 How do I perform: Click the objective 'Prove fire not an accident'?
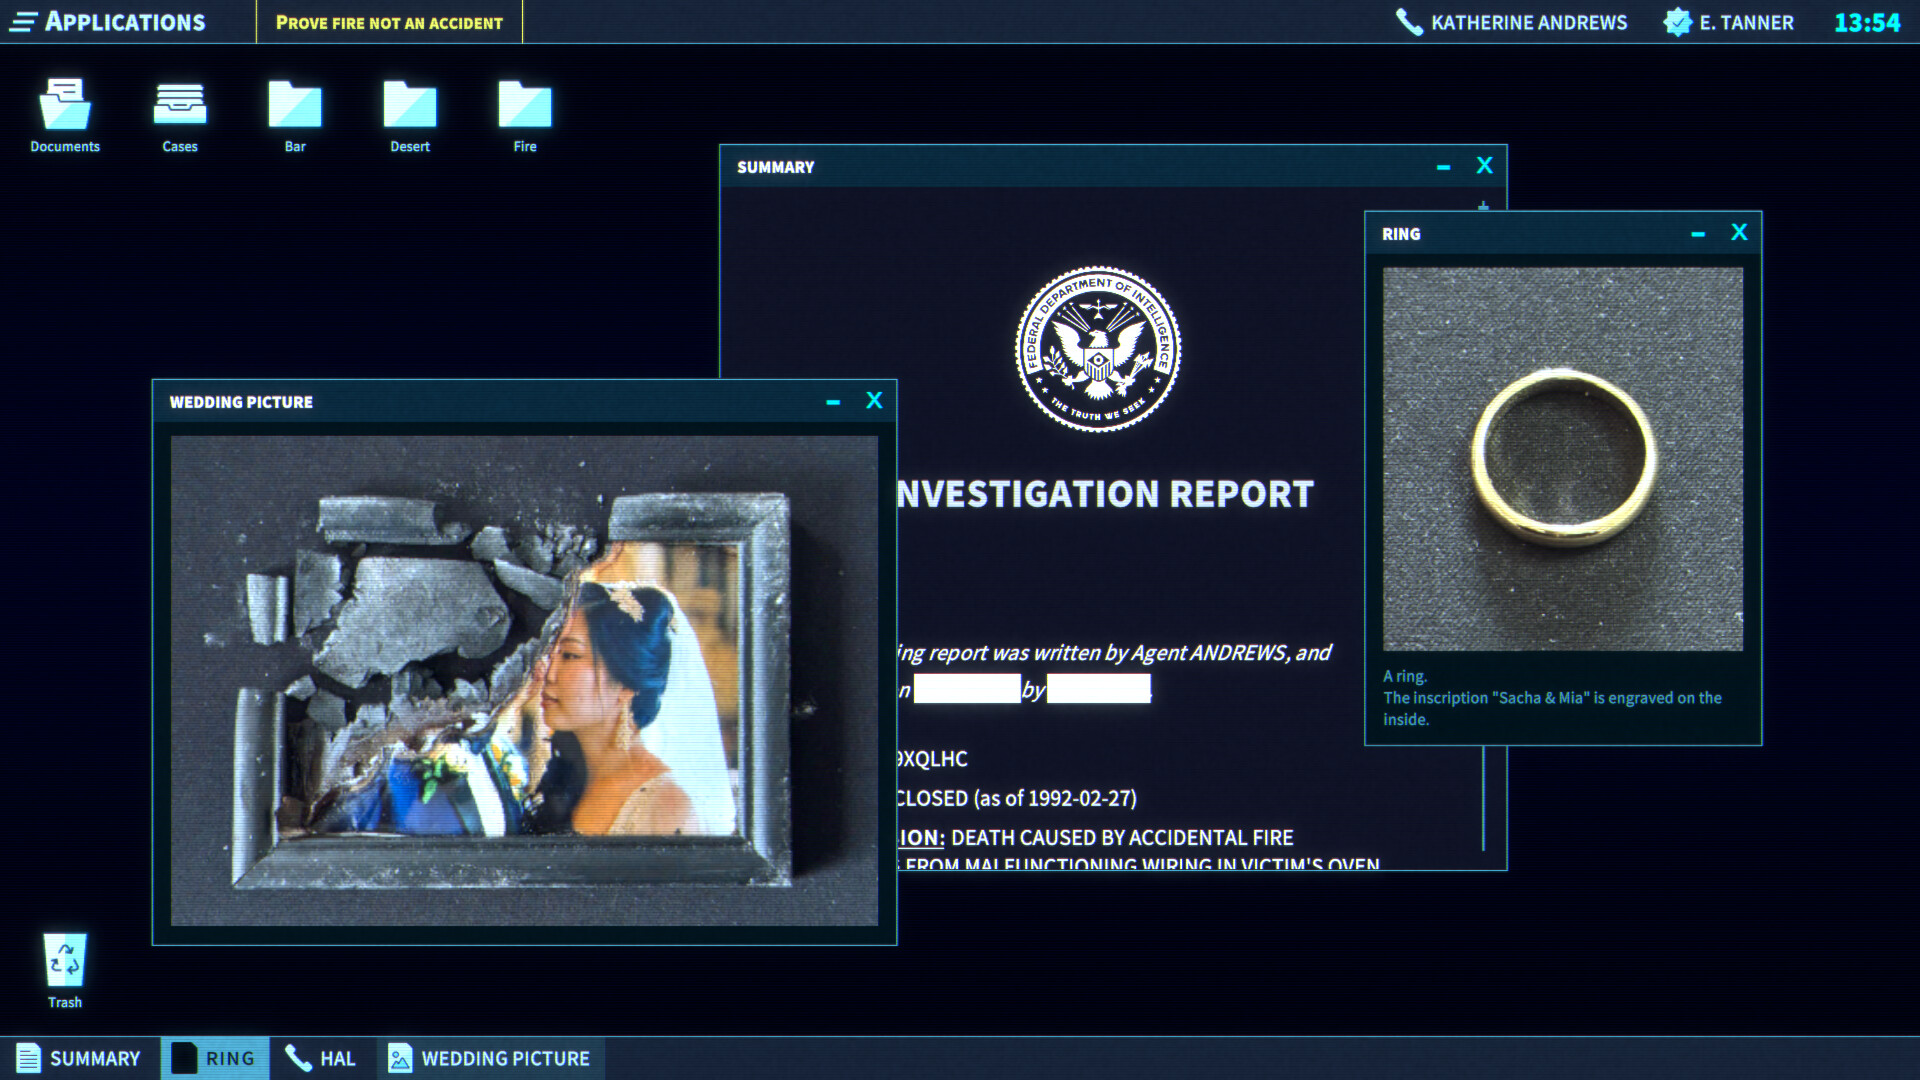(390, 21)
